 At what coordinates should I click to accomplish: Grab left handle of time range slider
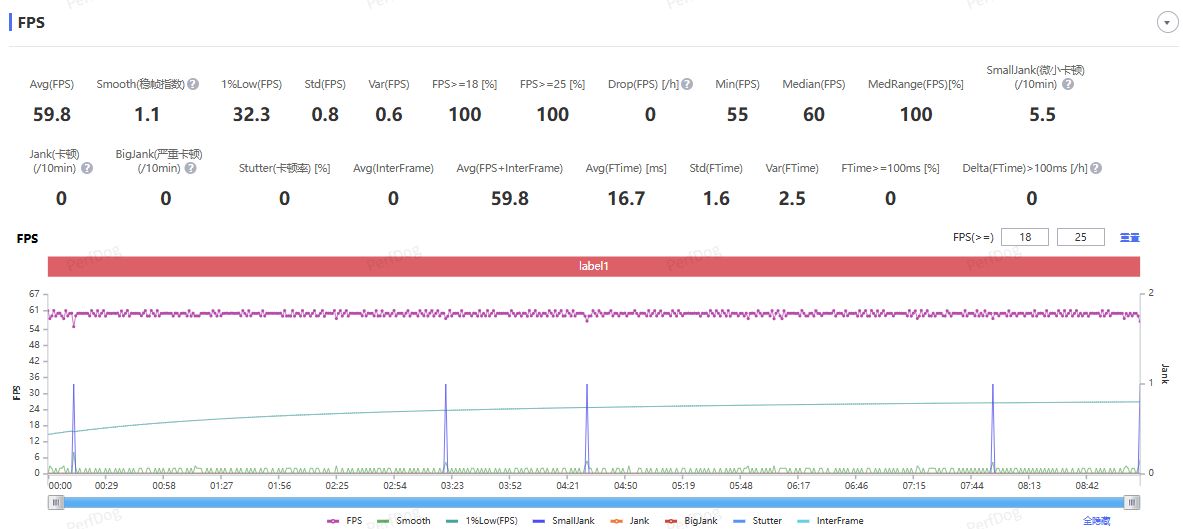(x=57, y=503)
